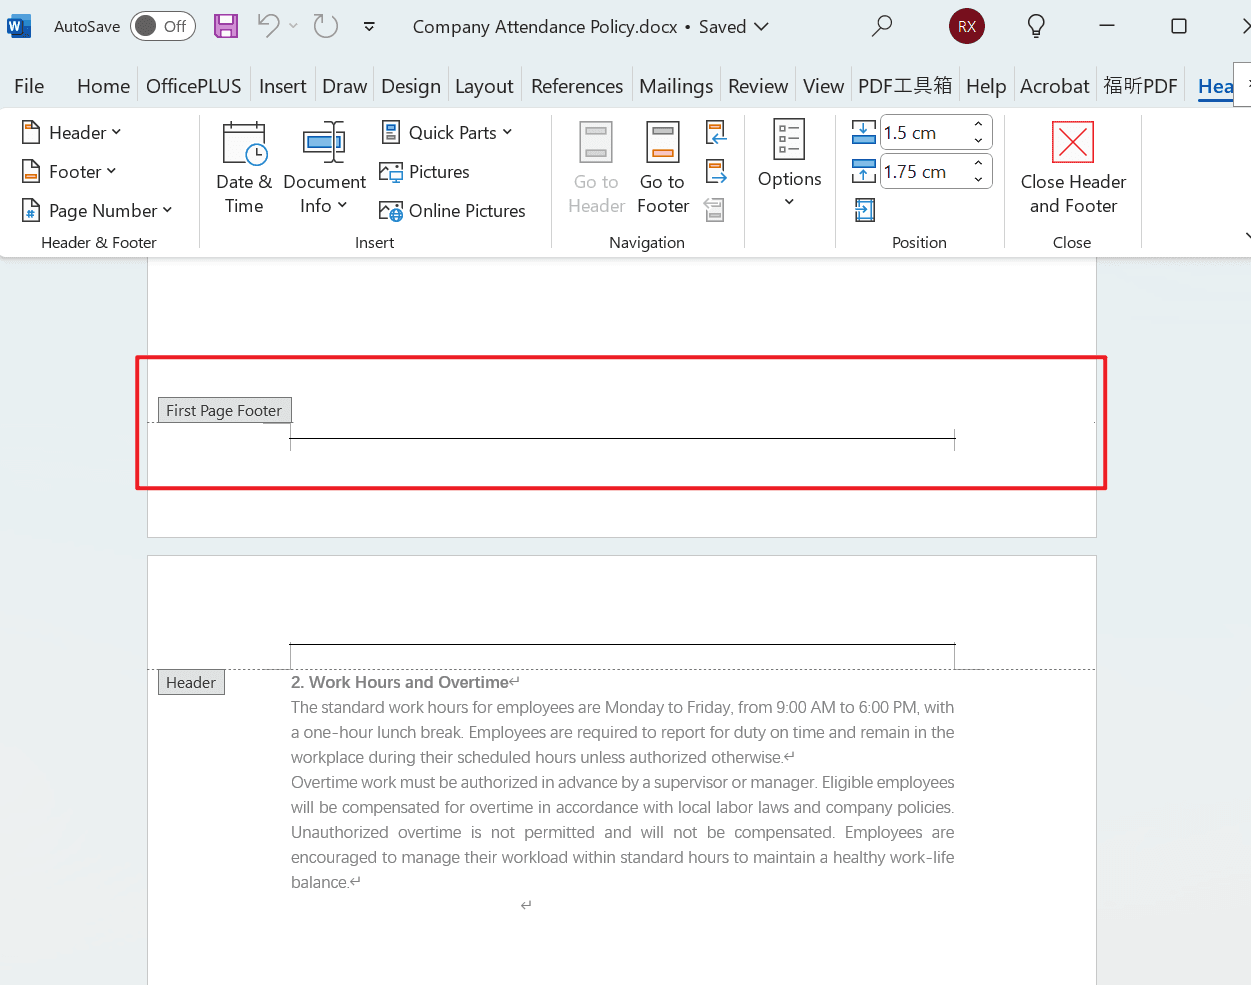
Task: Open the OfficePLUS tab
Action: (194, 86)
